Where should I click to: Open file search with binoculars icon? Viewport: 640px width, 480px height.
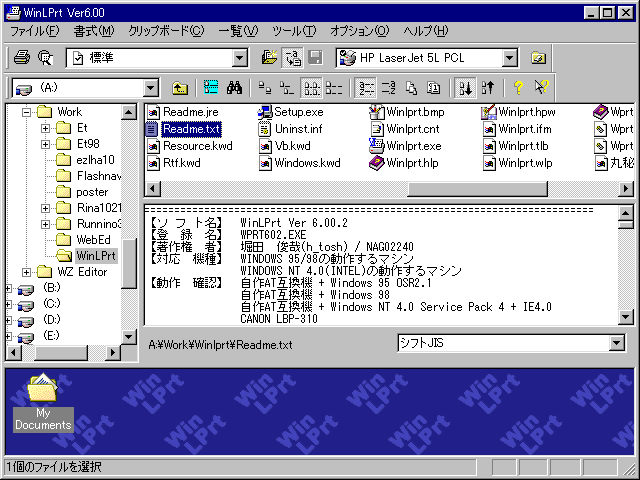click(234, 87)
